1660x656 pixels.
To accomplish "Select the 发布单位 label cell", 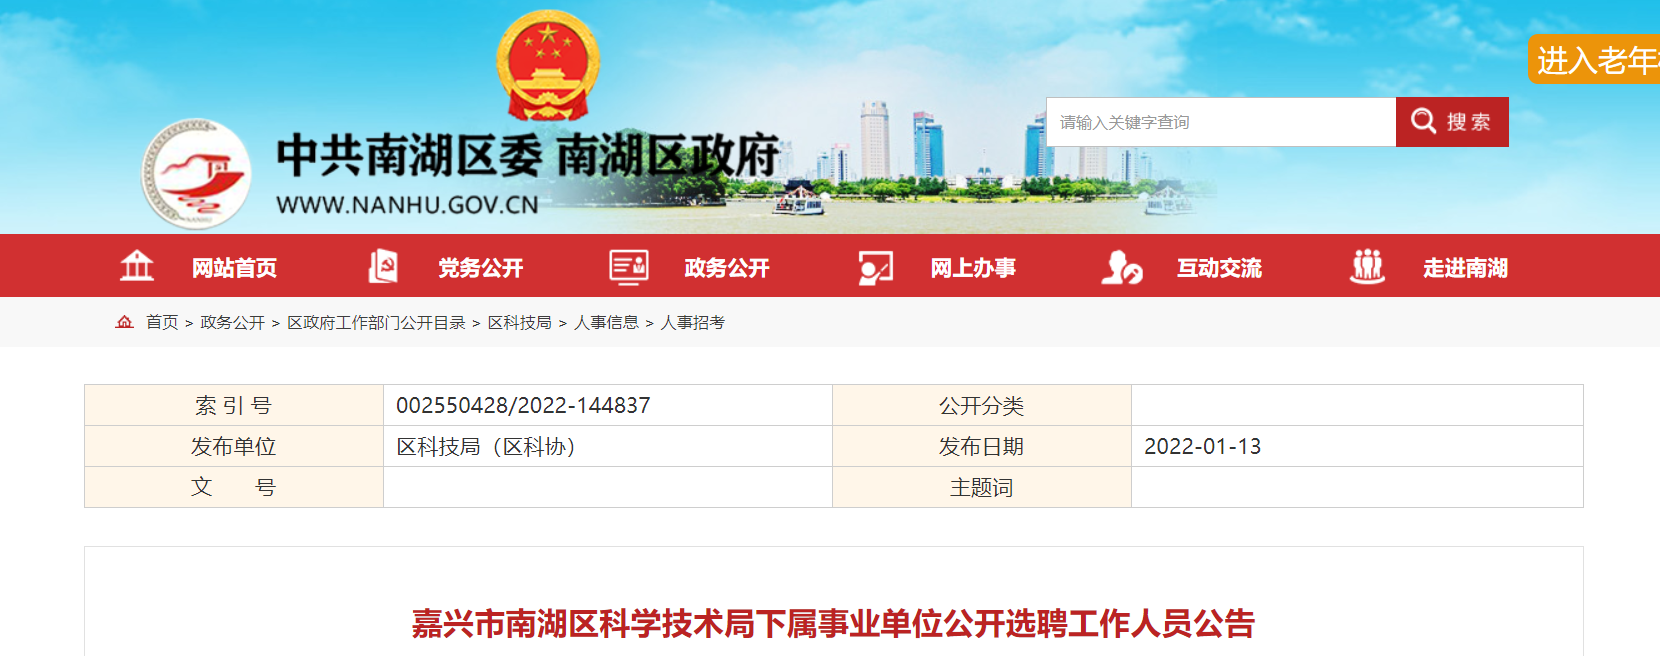I will coord(234,446).
